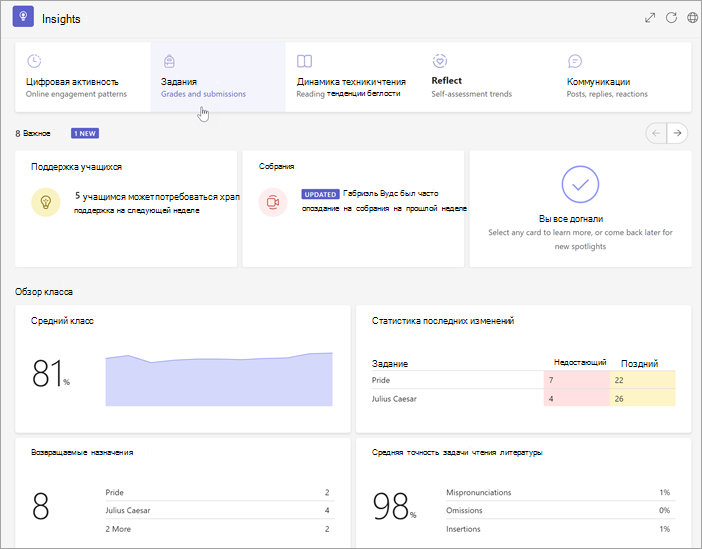702x549 pixels.
Task: Switch to the Коммуникации tab
Action: click(624, 77)
